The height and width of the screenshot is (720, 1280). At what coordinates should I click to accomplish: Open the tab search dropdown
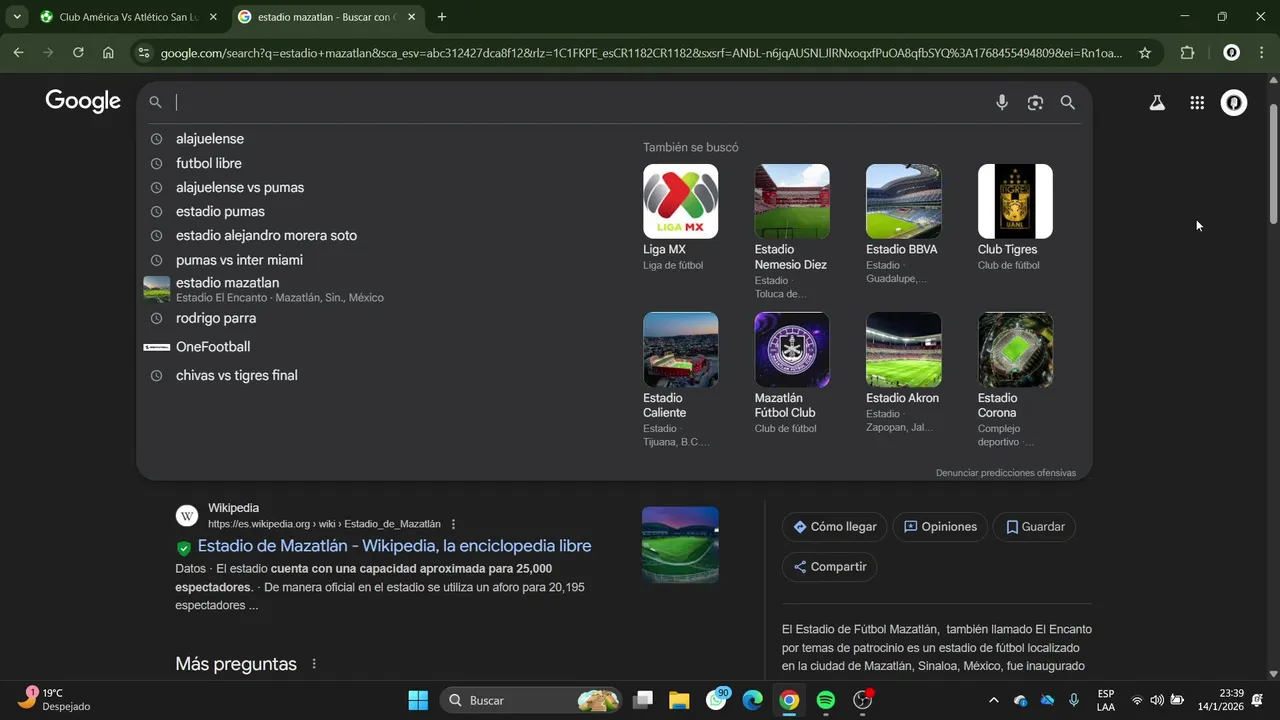[x=17, y=17]
